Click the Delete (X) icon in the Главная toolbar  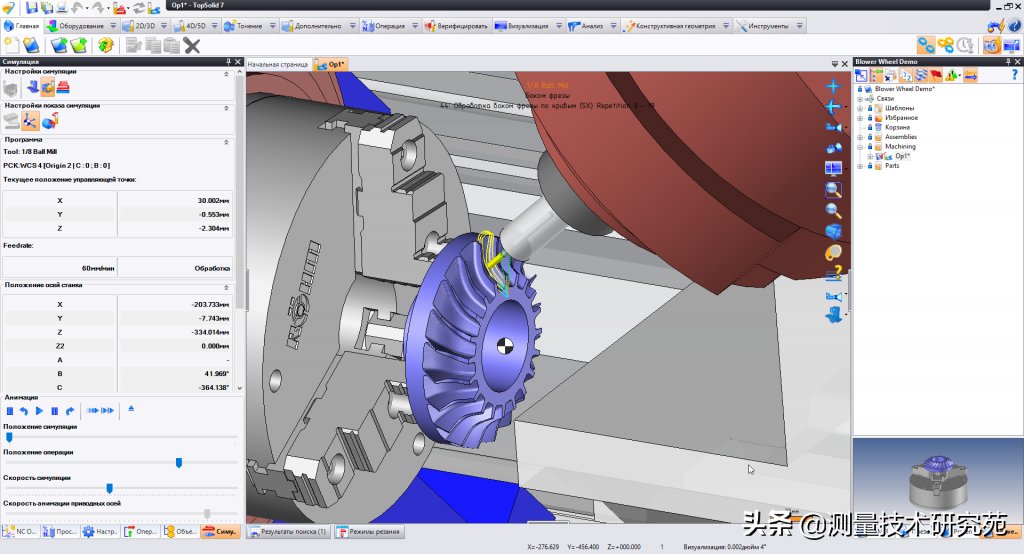pyautogui.click(x=192, y=46)
